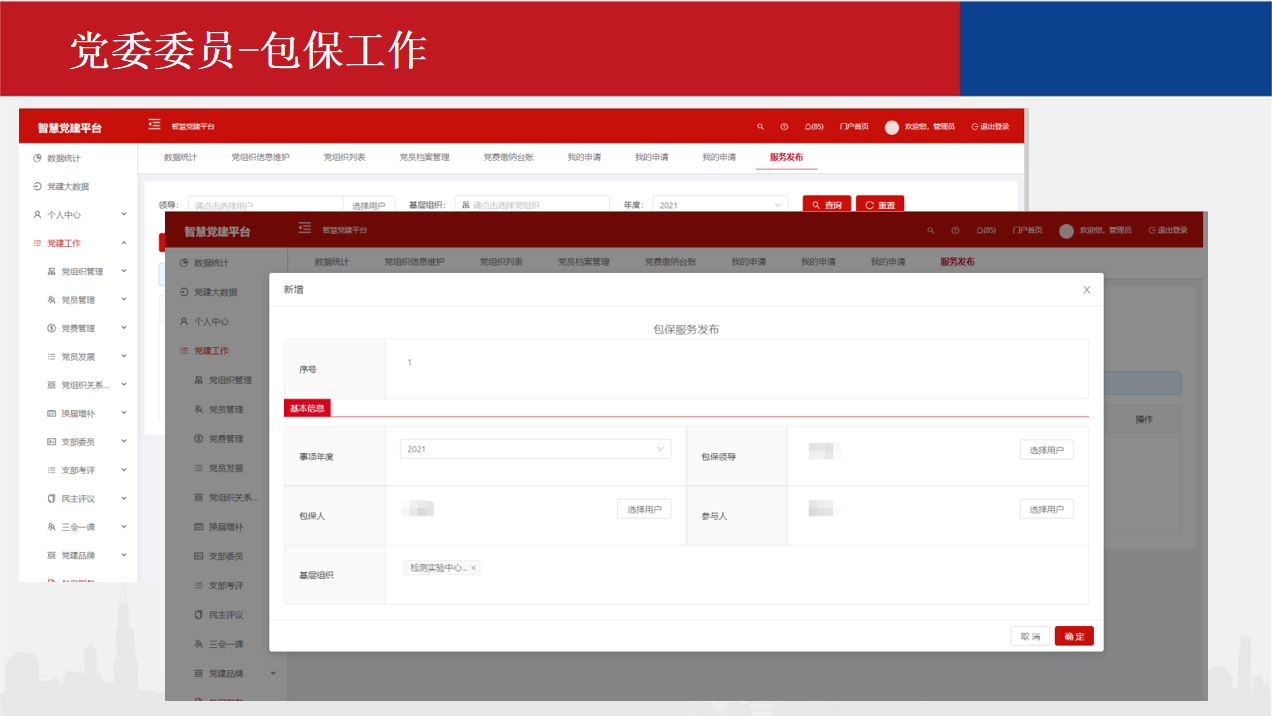Screen dimensions: 1272x716
Task: Remove the 检测实验中心 tag via its x icon
Action: (x=473, y=568)
